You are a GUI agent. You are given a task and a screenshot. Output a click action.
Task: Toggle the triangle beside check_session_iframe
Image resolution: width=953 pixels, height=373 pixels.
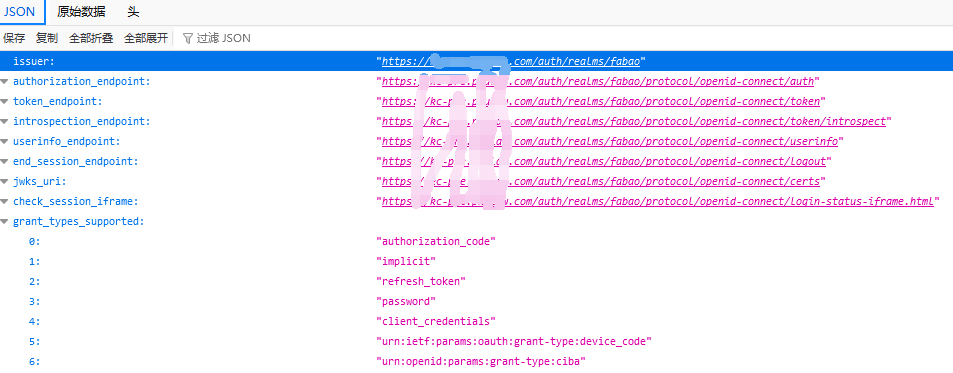tap(5, 202)
